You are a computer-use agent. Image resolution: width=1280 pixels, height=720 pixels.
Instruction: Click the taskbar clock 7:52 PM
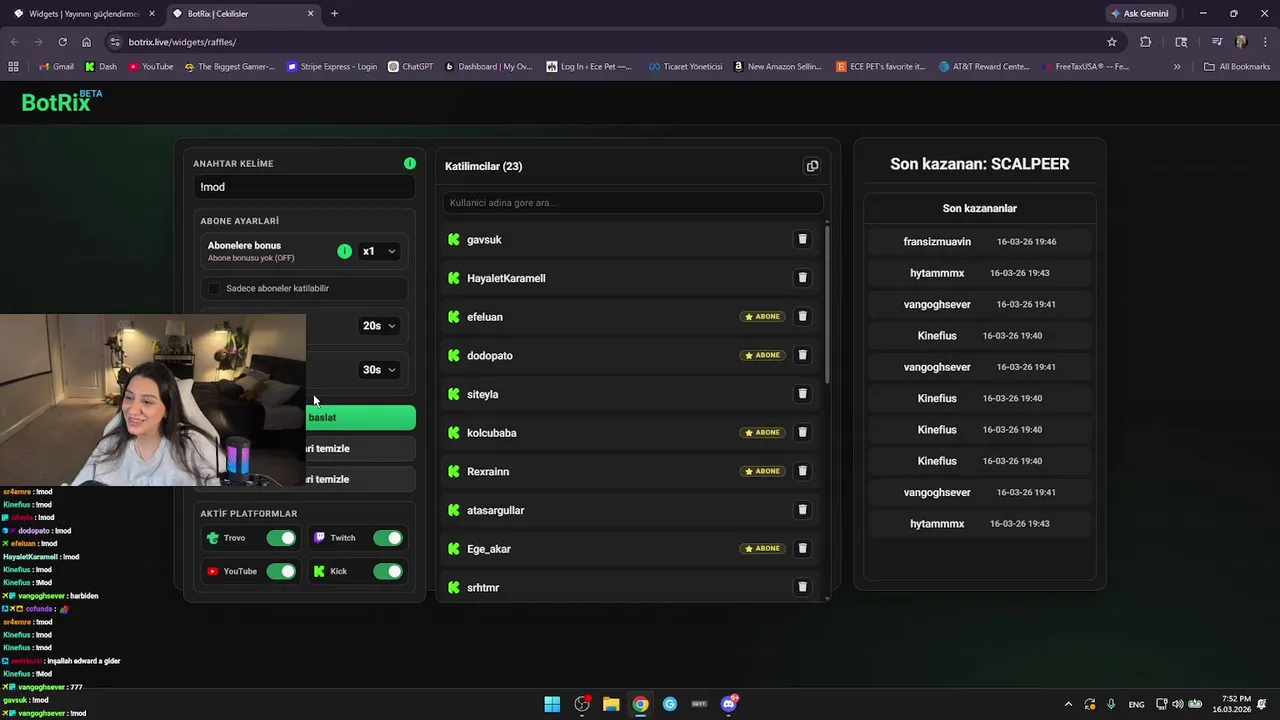1232,704
